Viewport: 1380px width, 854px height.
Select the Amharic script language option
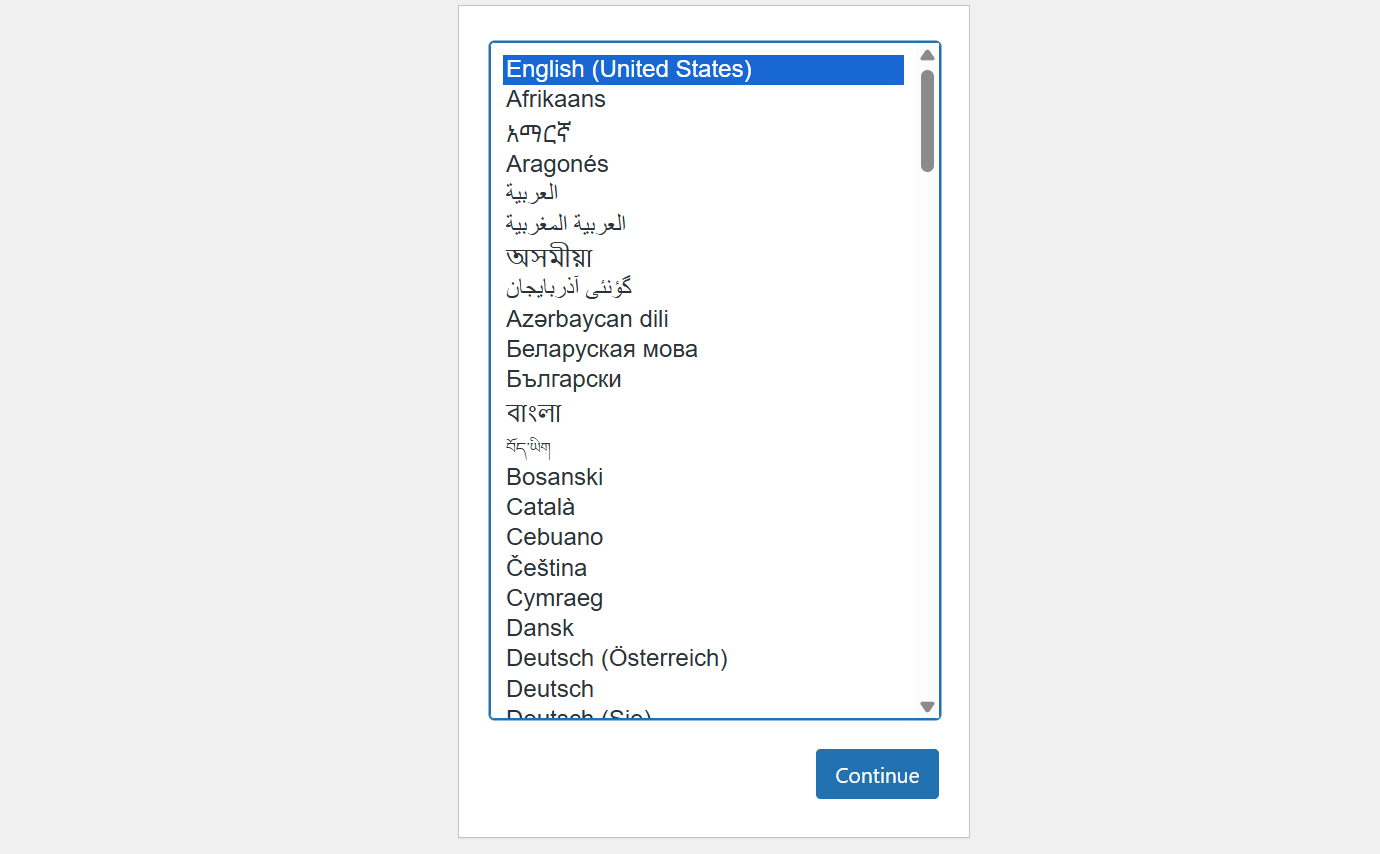pyautogui.click(x=538, y=132)
